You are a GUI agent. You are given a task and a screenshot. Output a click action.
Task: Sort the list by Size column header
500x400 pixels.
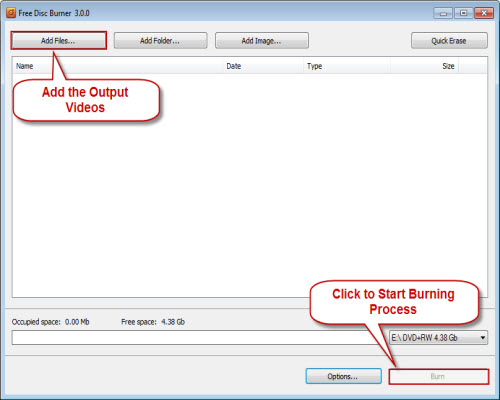(424, 66)
